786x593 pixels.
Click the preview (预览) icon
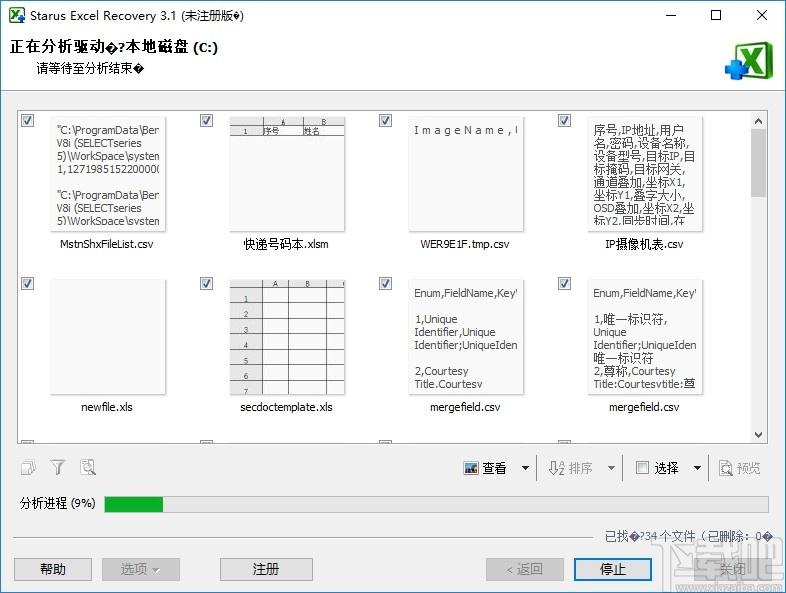pyautogui.click(x=726, y=468)
